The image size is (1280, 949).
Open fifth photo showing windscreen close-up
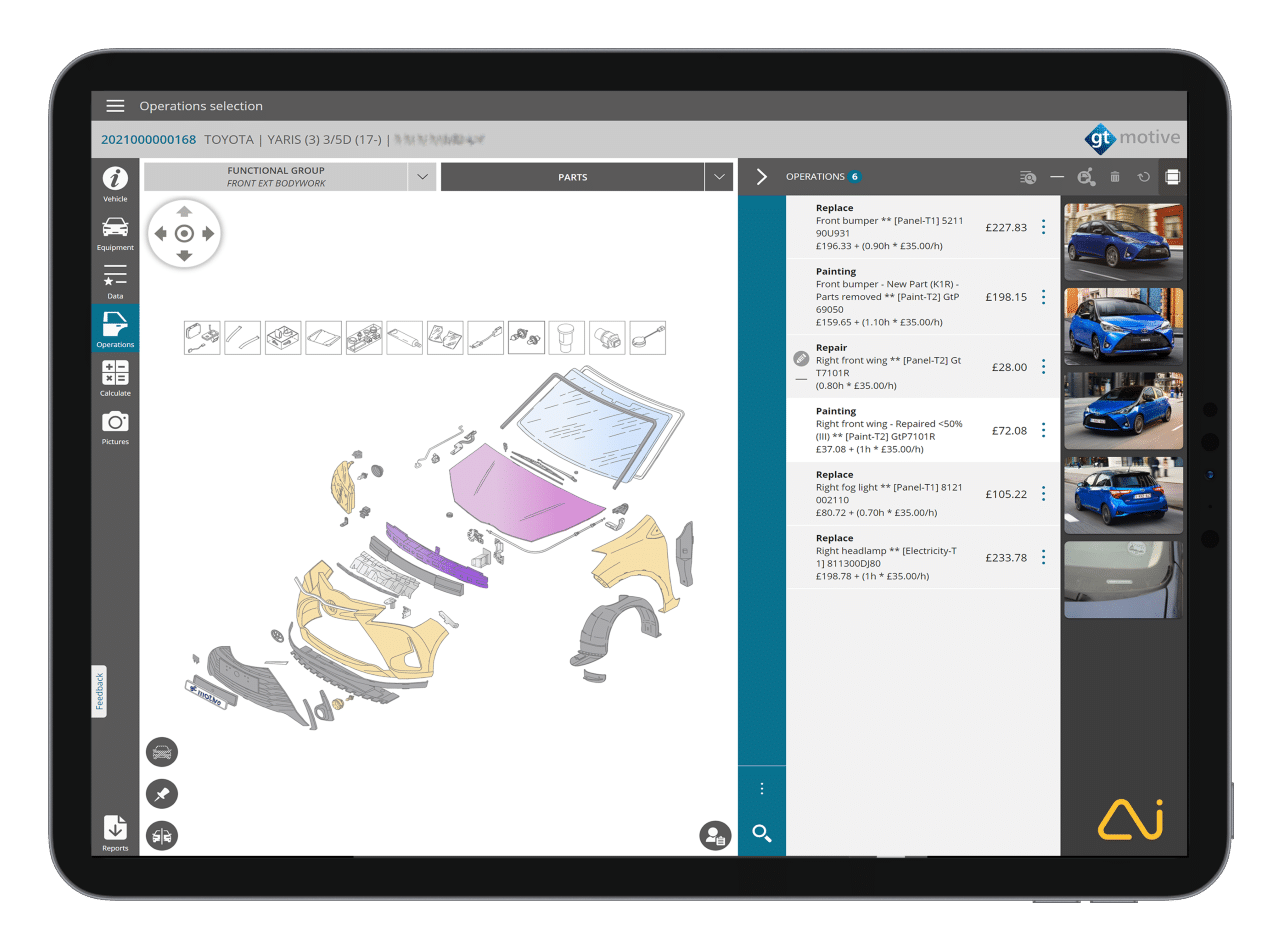click(x=1124, y=579)
